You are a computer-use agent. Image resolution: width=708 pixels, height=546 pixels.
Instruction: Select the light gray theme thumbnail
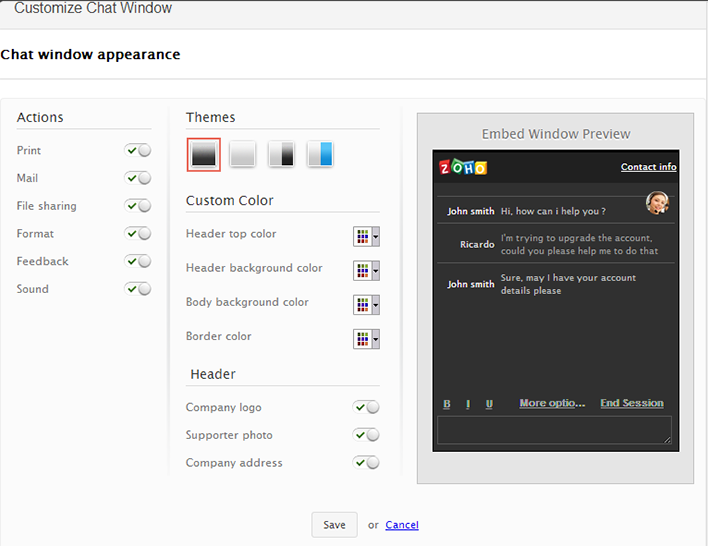pyautogui.click(x=242, y=154)
